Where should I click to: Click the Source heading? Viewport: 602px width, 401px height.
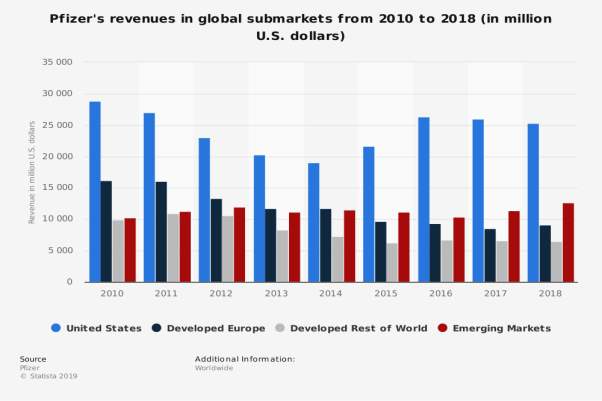pyautogui.click(x=33, y=359)
